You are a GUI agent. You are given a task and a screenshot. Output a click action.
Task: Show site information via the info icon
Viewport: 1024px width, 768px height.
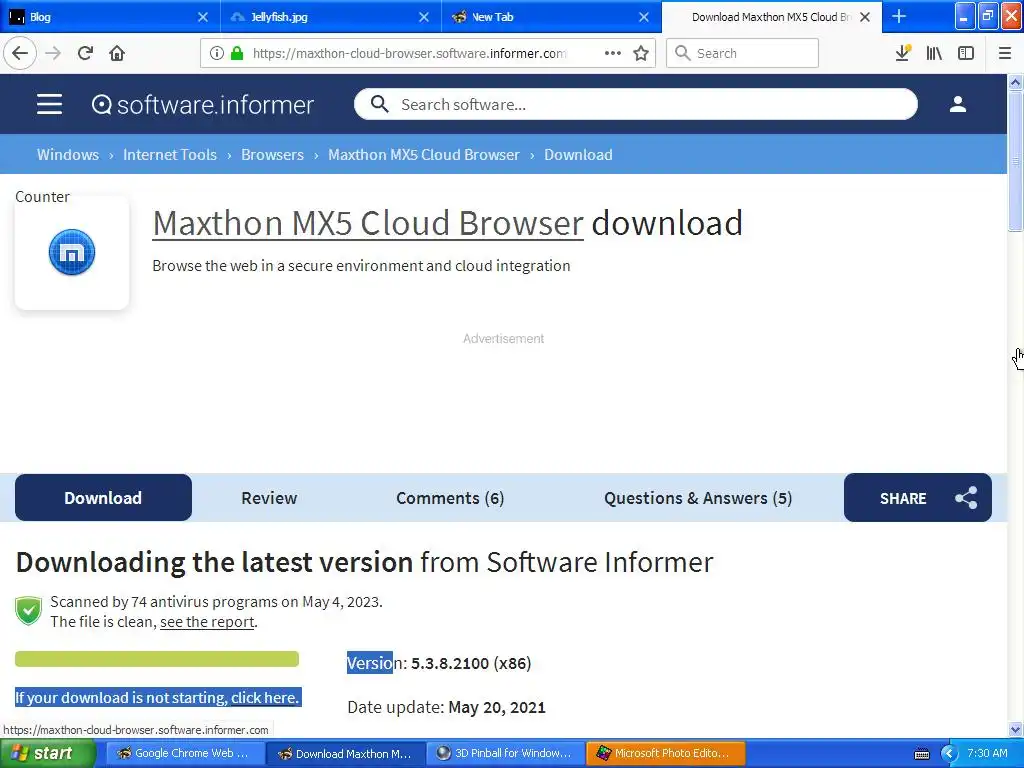[217, 54]
